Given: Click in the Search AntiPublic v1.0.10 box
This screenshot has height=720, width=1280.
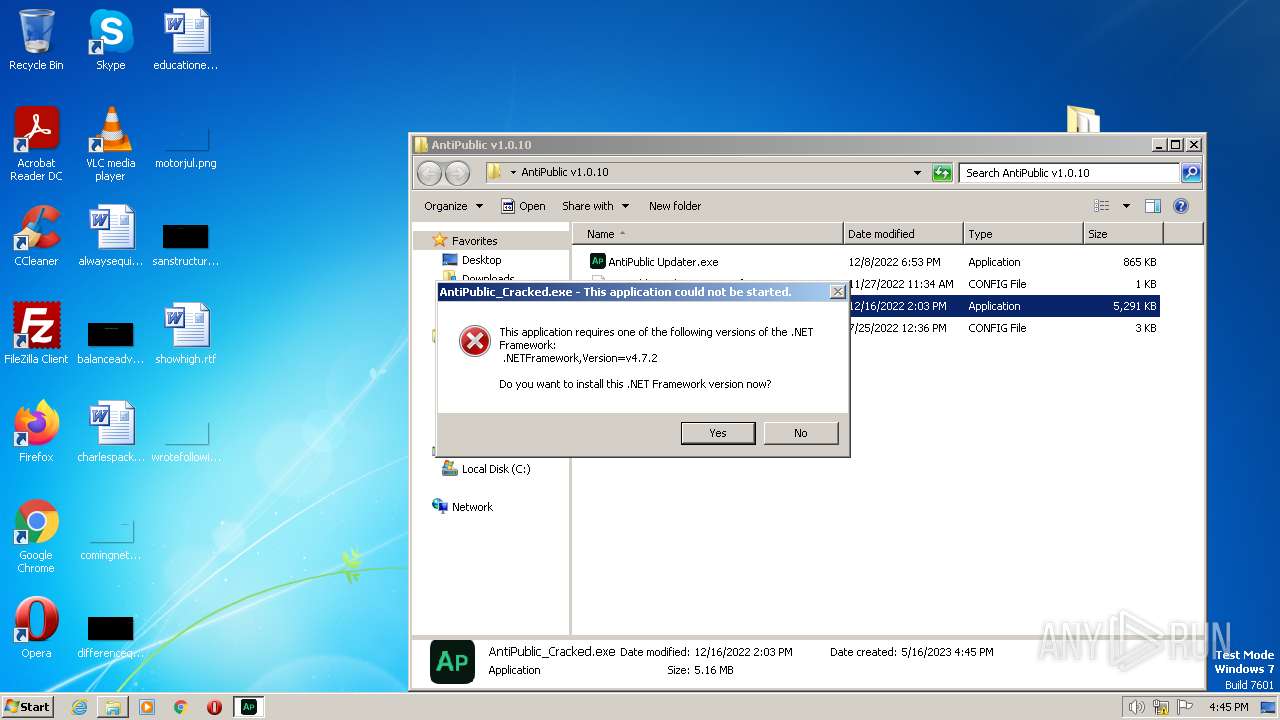Looking at the screenshot, I should tap(1068, 173).
